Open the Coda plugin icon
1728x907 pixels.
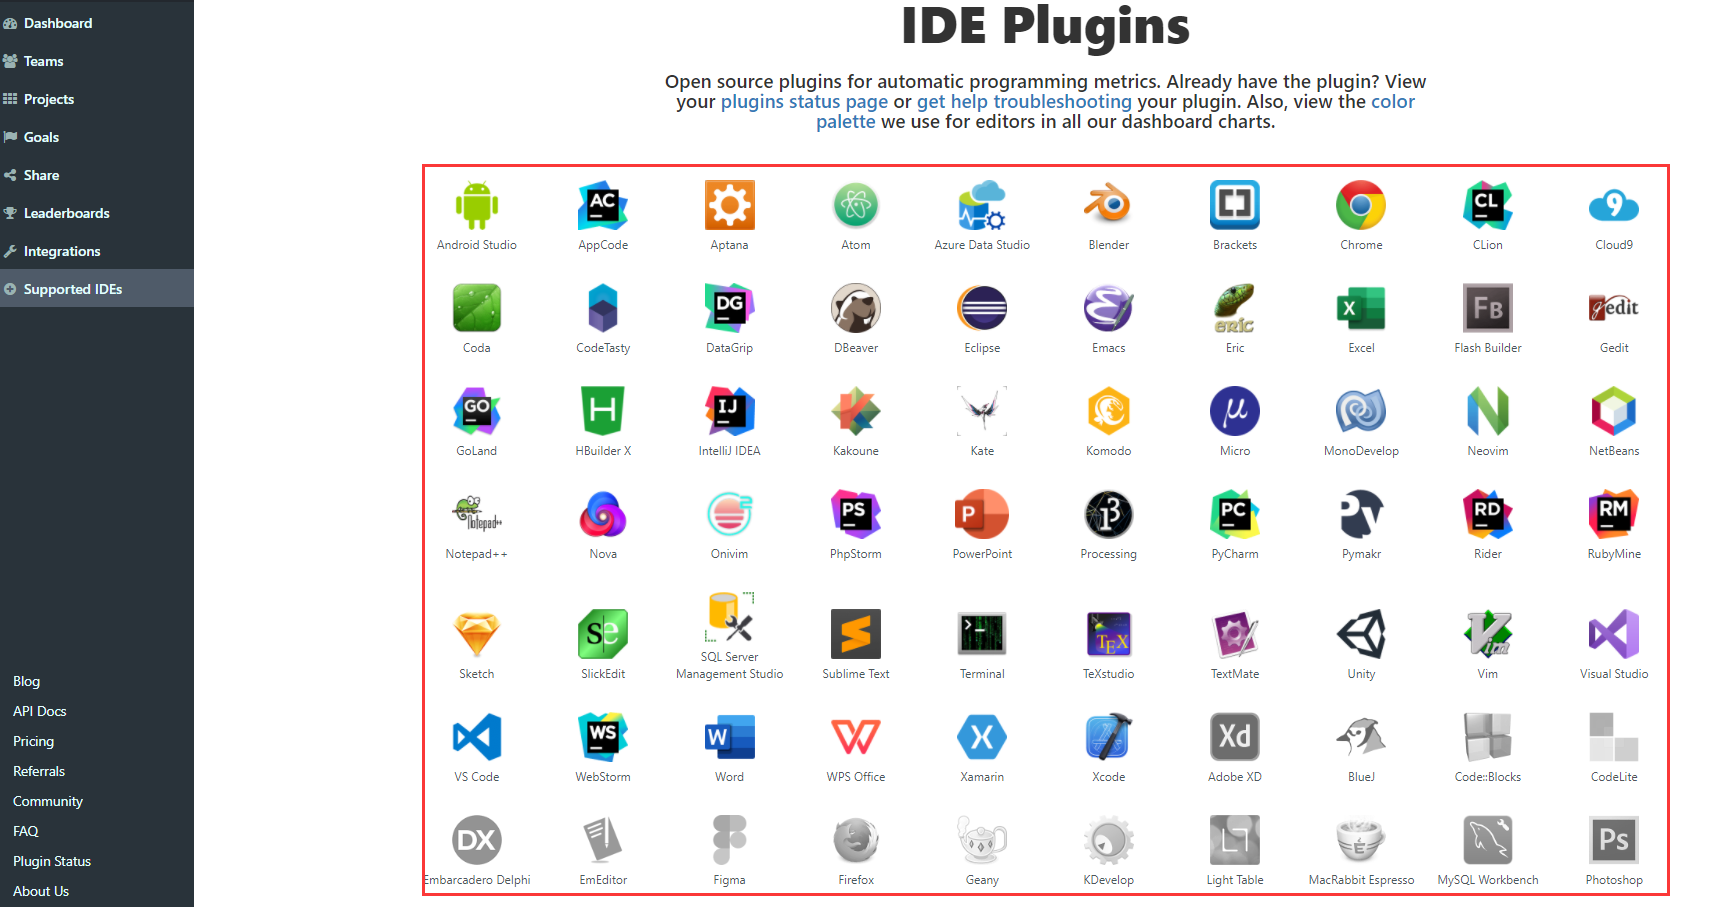click(x=477, y=308)
